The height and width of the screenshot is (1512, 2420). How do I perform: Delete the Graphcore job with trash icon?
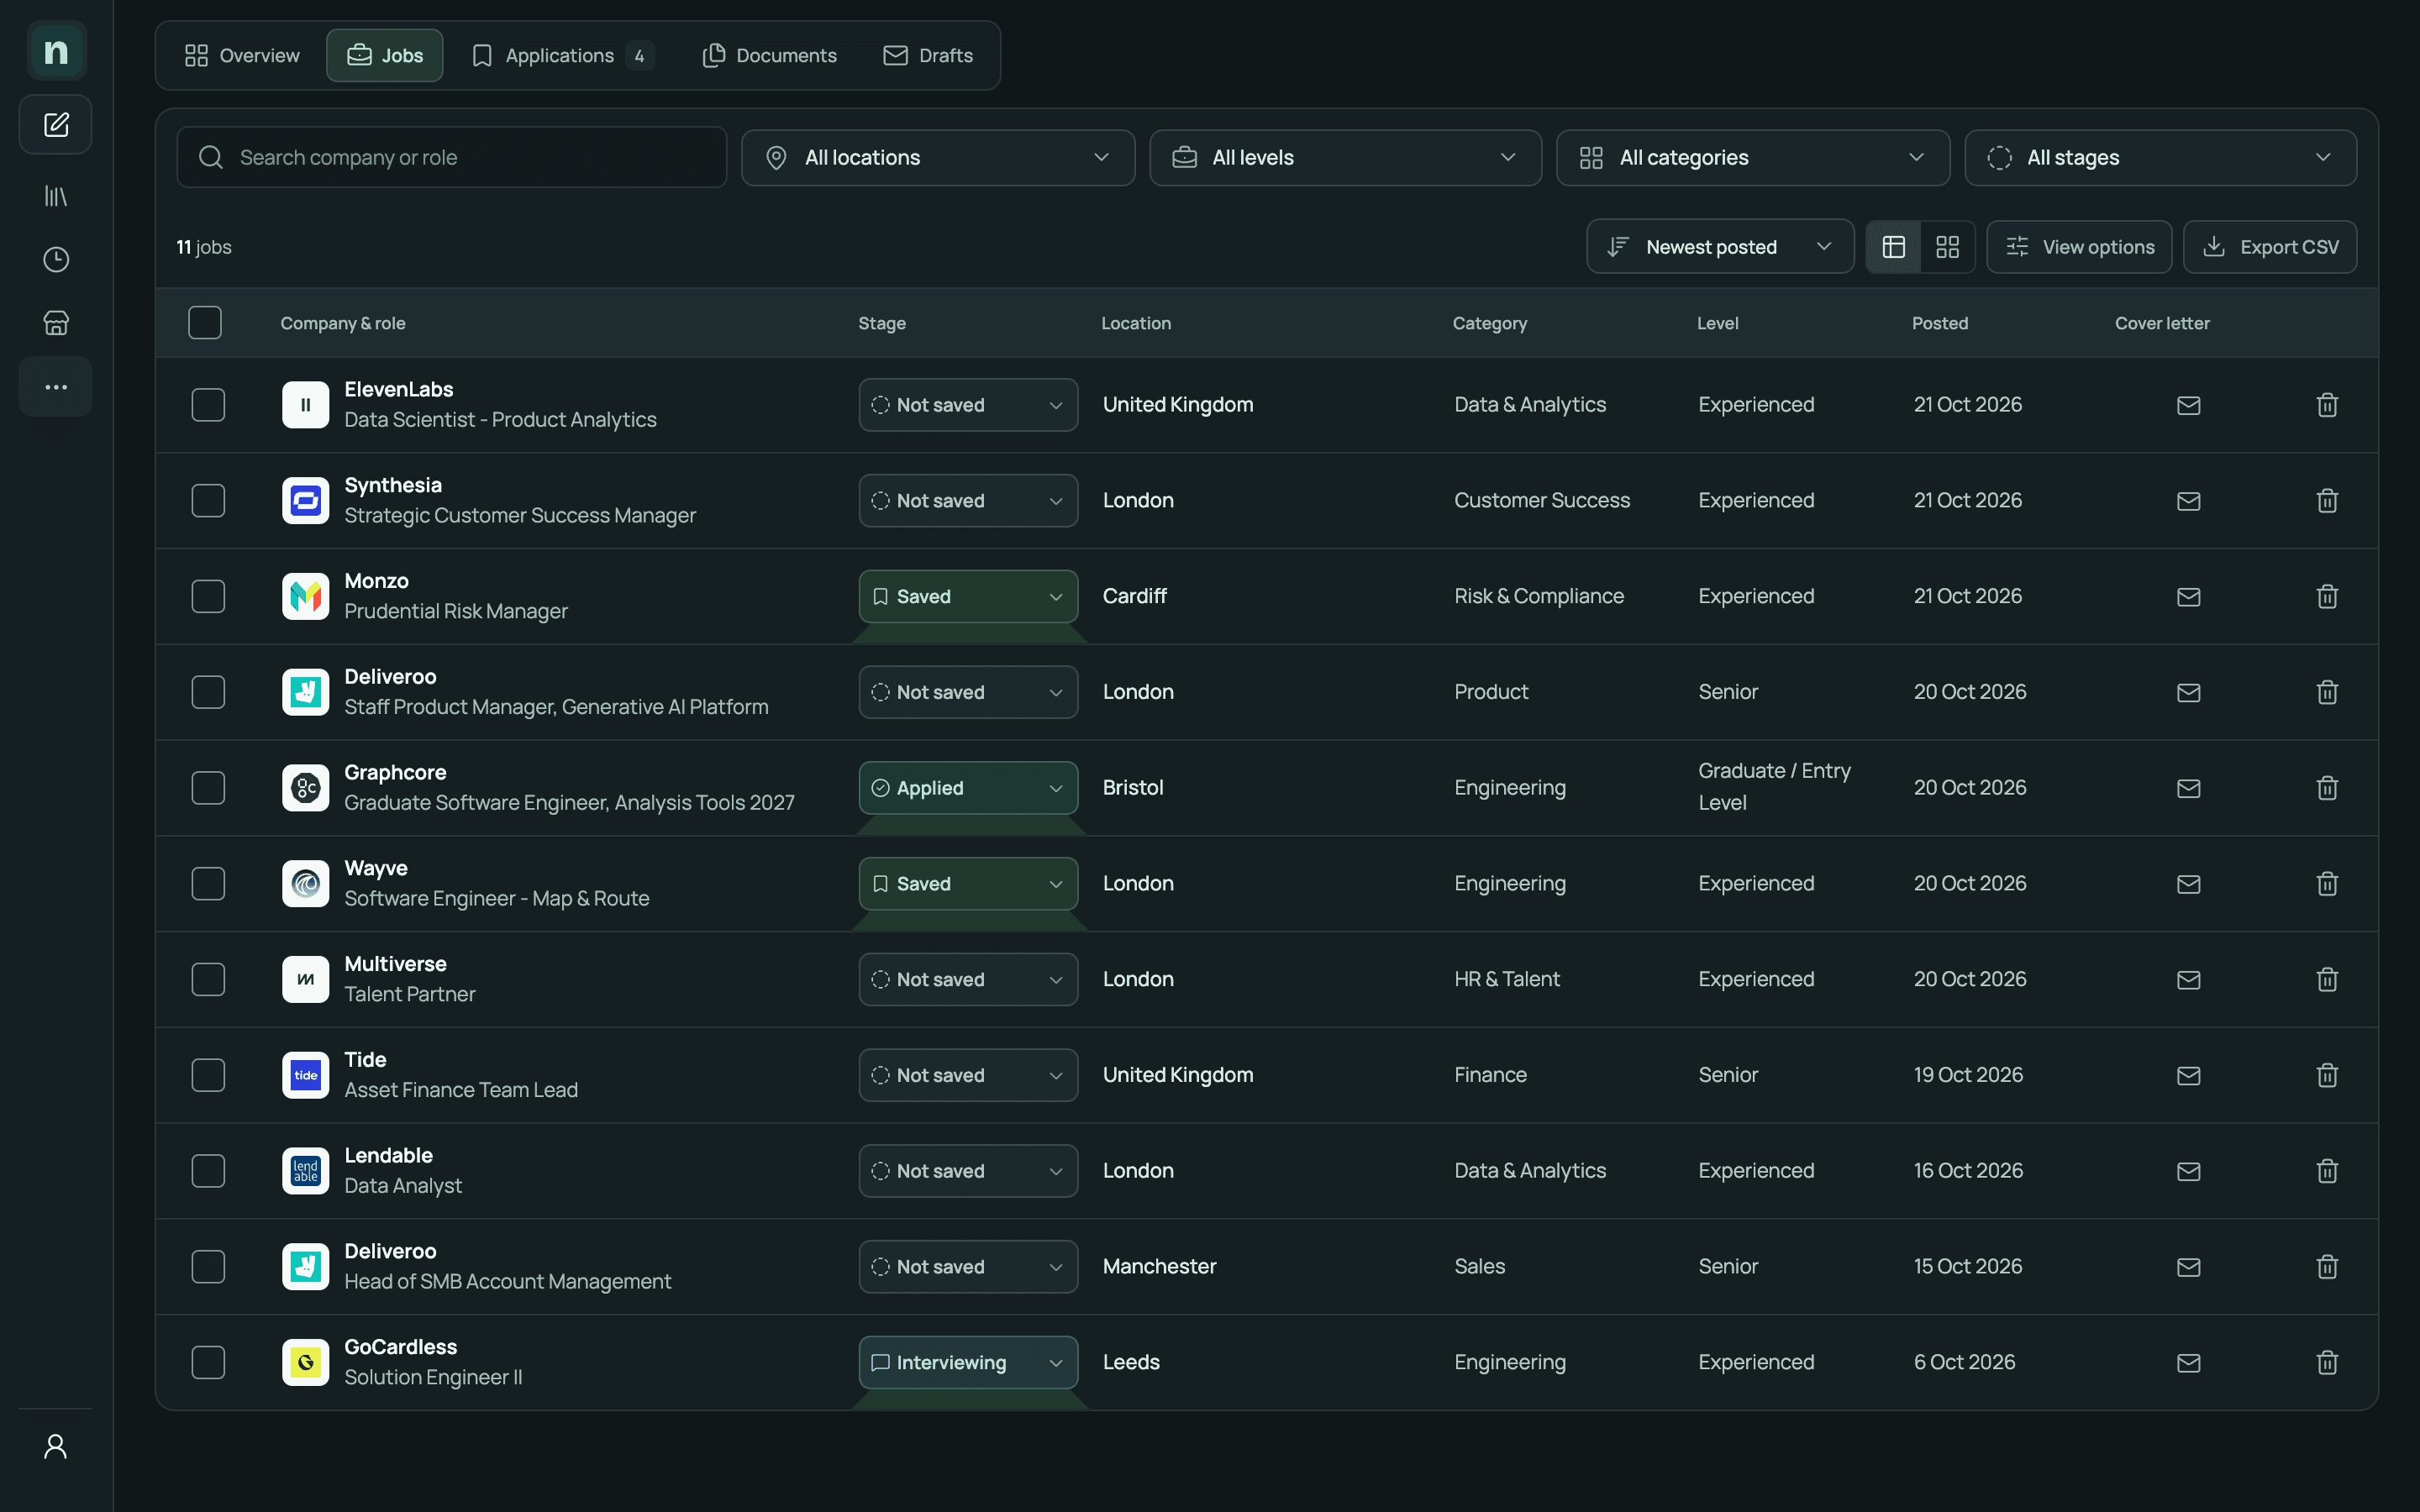[2327, 788]
